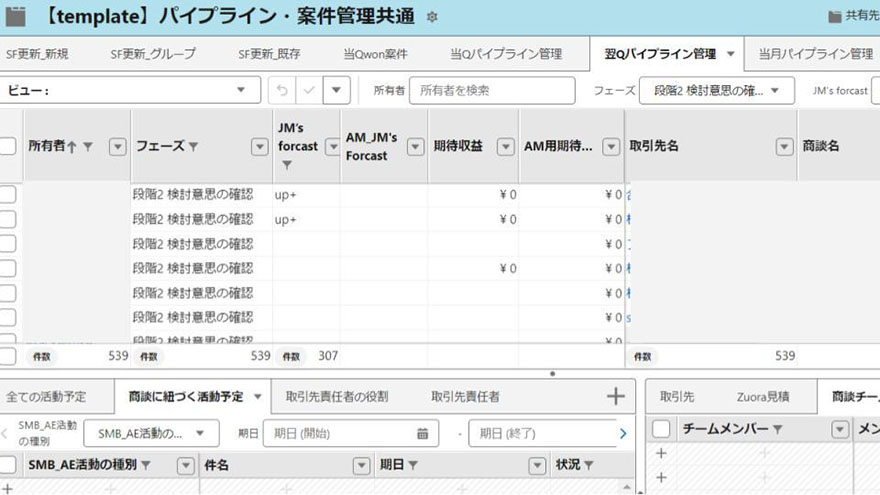Open the 件名 column menu dropdown
Image resolution: width=880 pixels, height=495 pixels.
click(x=361, y=465)
